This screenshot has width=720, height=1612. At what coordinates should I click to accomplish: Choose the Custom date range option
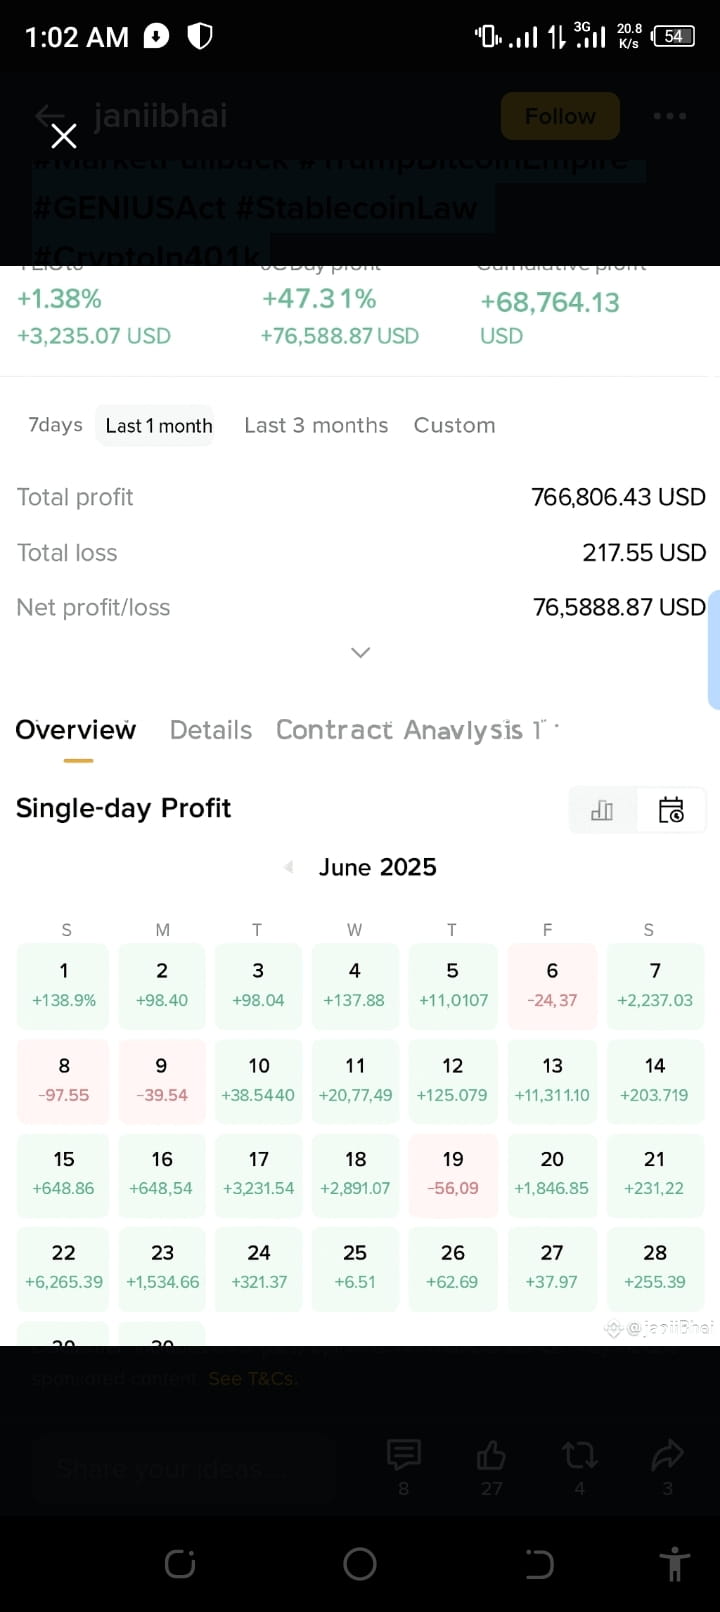pos(454,425)
